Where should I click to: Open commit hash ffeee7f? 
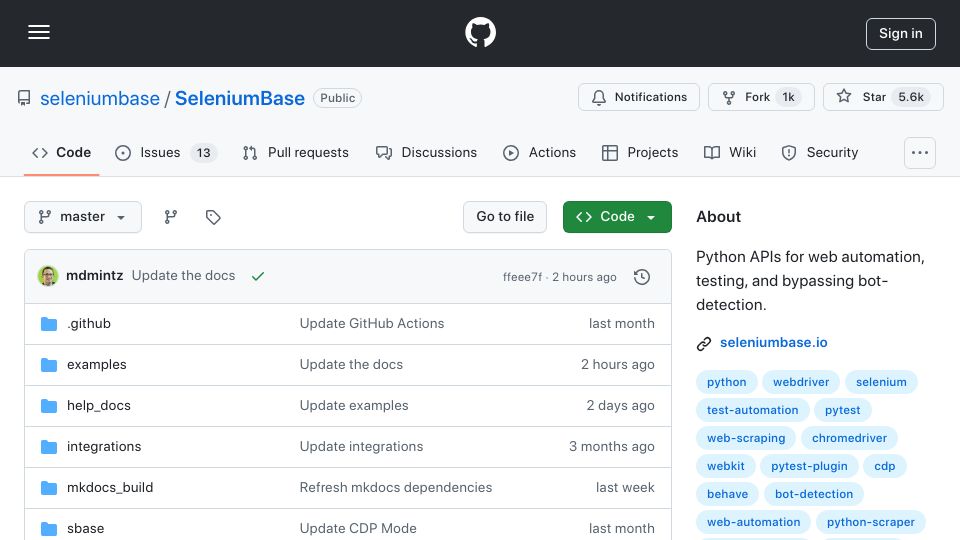[522, 277]
